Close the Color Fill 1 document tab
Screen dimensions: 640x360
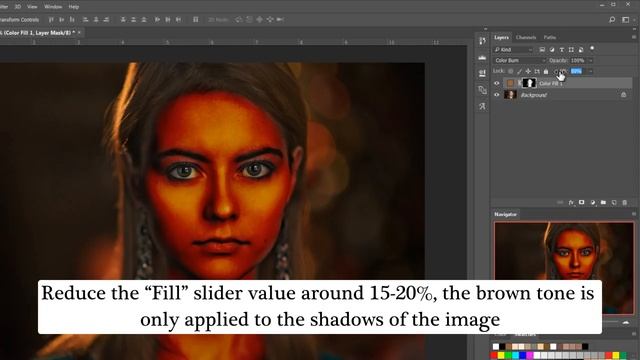(79, 32)
